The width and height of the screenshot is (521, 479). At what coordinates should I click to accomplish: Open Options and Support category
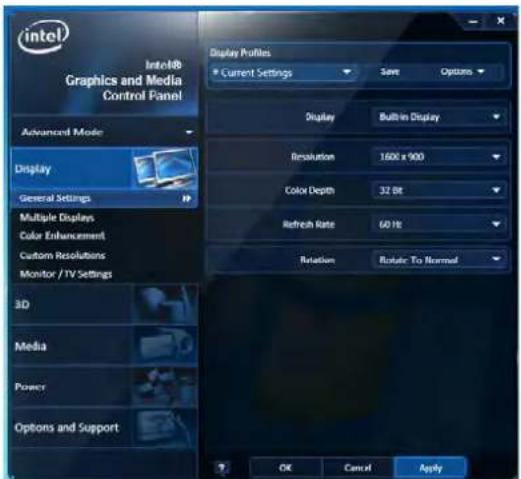(x=104, y=428)
